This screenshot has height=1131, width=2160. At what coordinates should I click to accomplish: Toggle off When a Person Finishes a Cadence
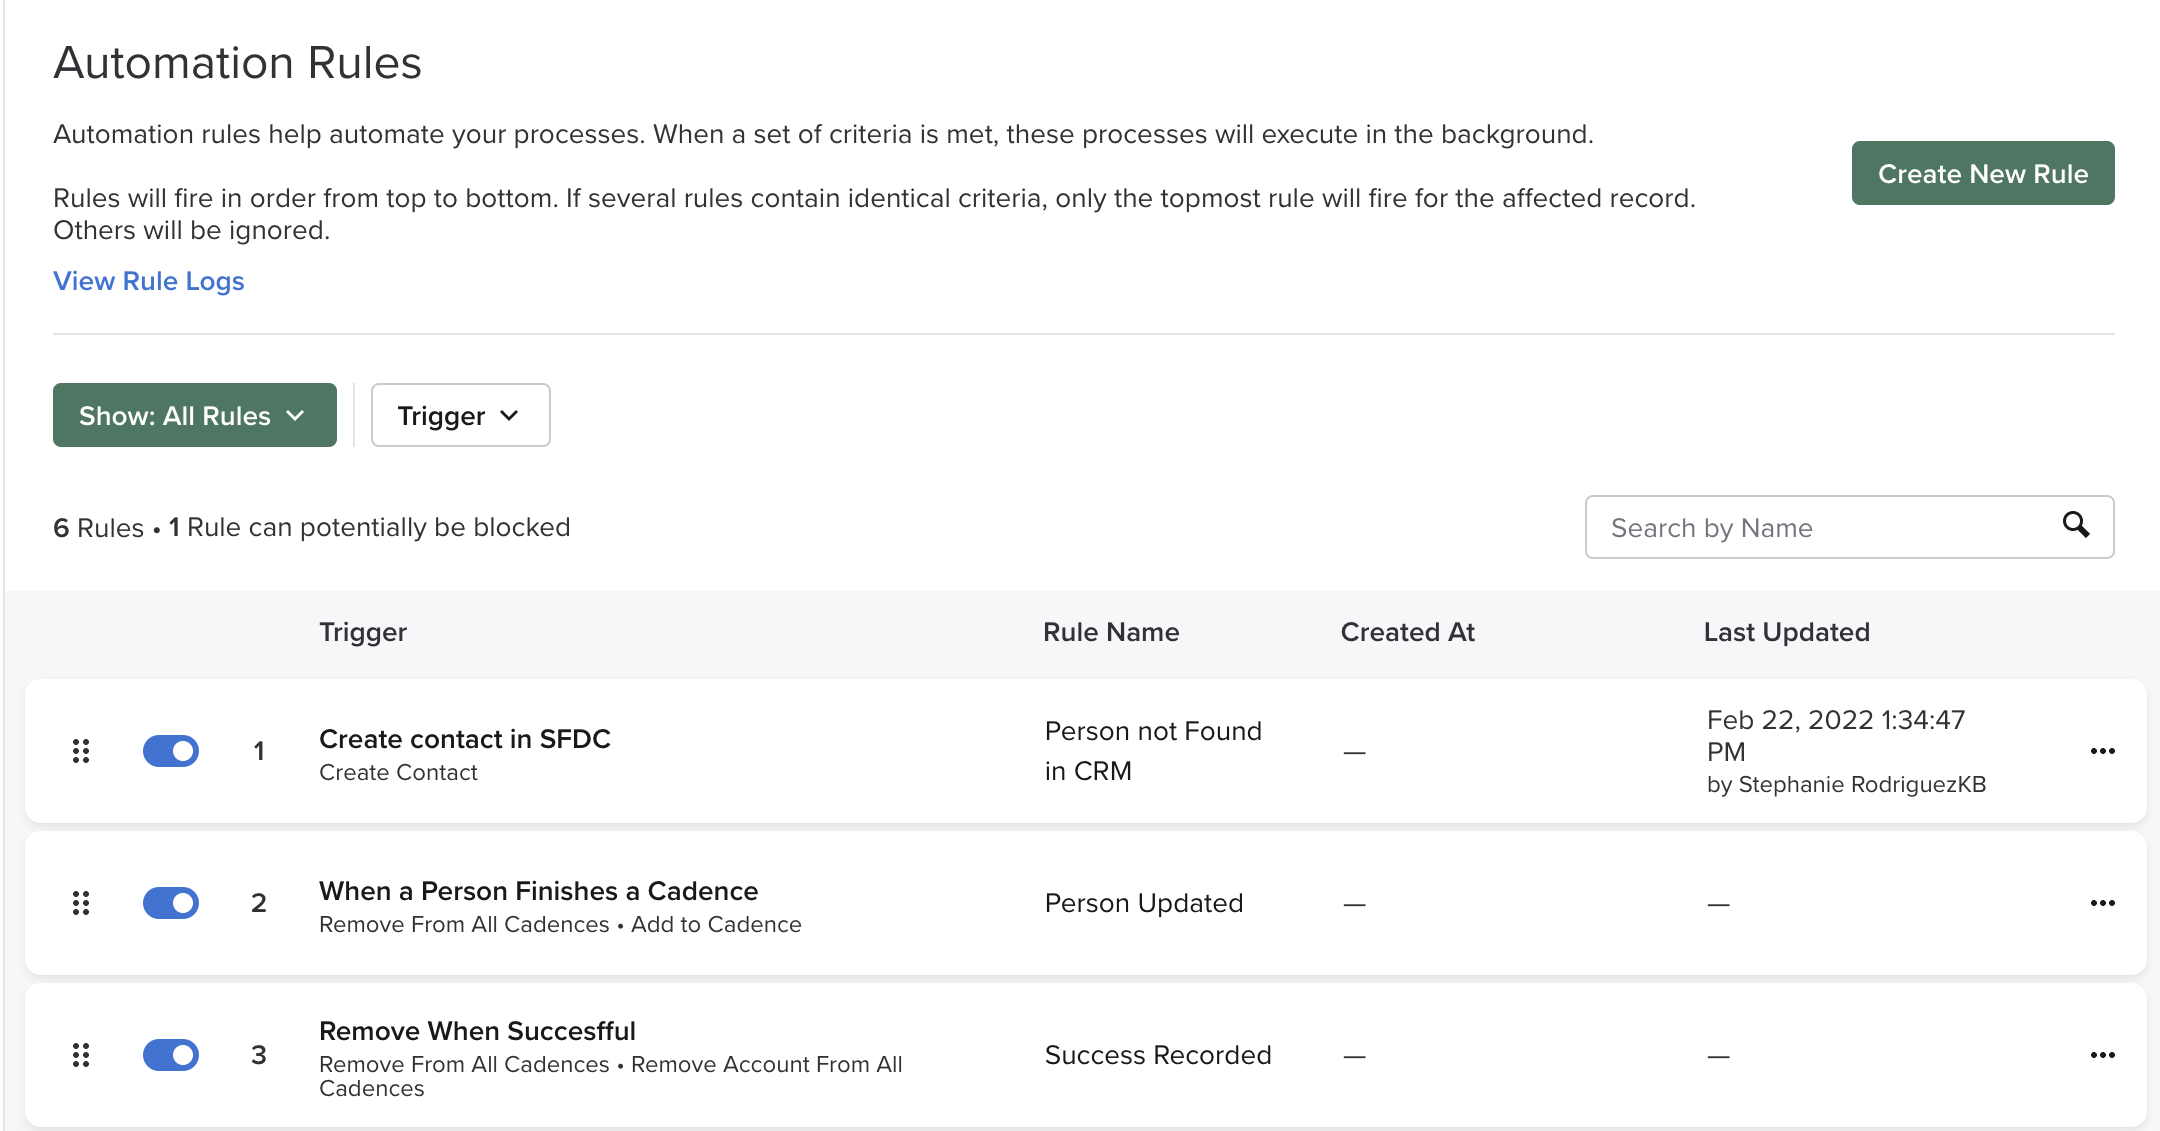click(171, 903)
